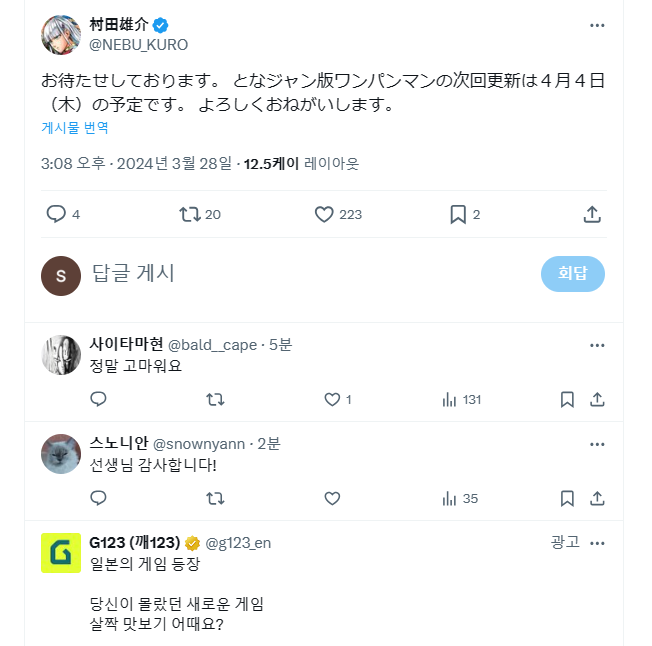652x646 pixels.
Task: Repost the reply from 사이타마현
Action: pos(215,399)
